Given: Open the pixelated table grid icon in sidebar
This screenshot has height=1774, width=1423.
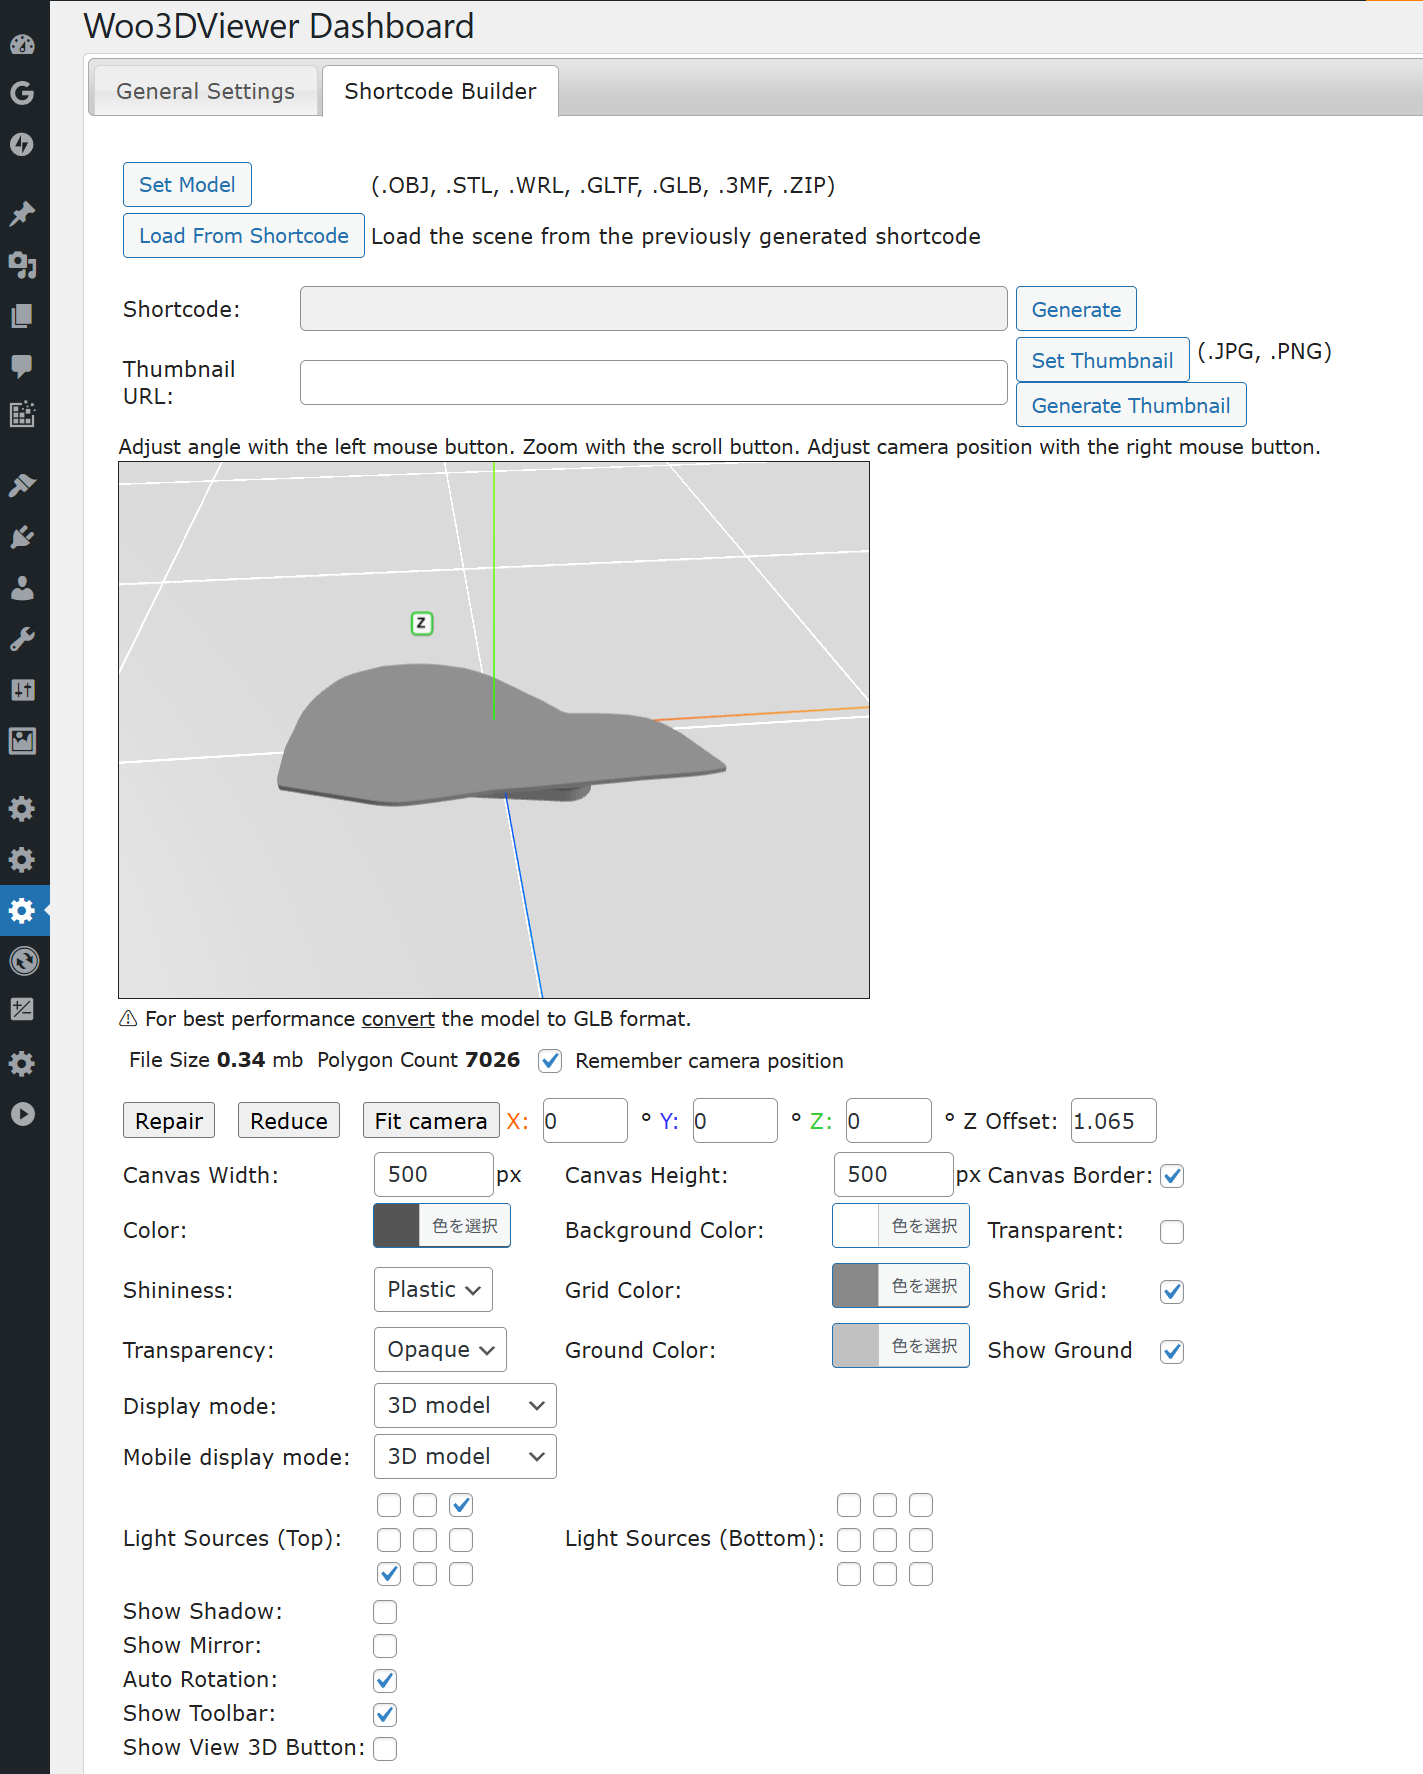Looking at the screenshot, I should 22,413.
